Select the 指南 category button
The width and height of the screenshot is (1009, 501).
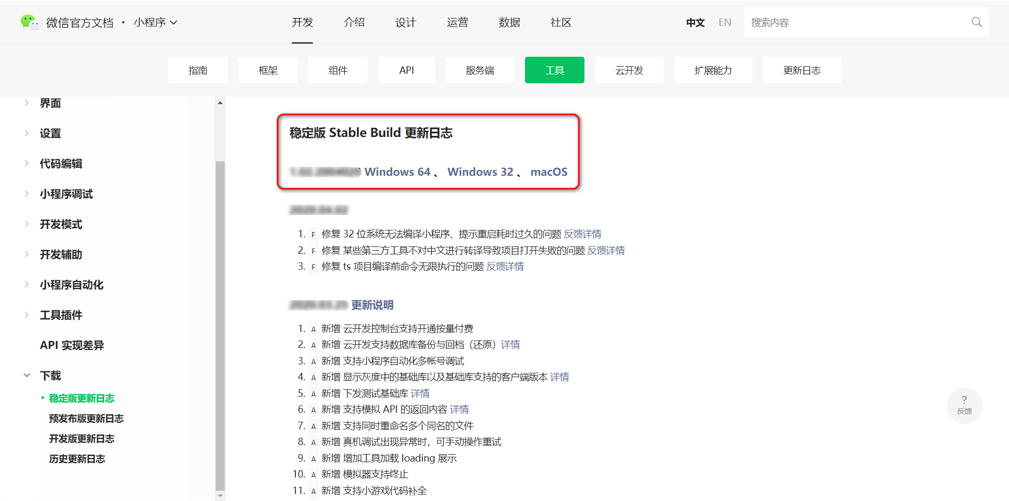[x=198, y=70]
